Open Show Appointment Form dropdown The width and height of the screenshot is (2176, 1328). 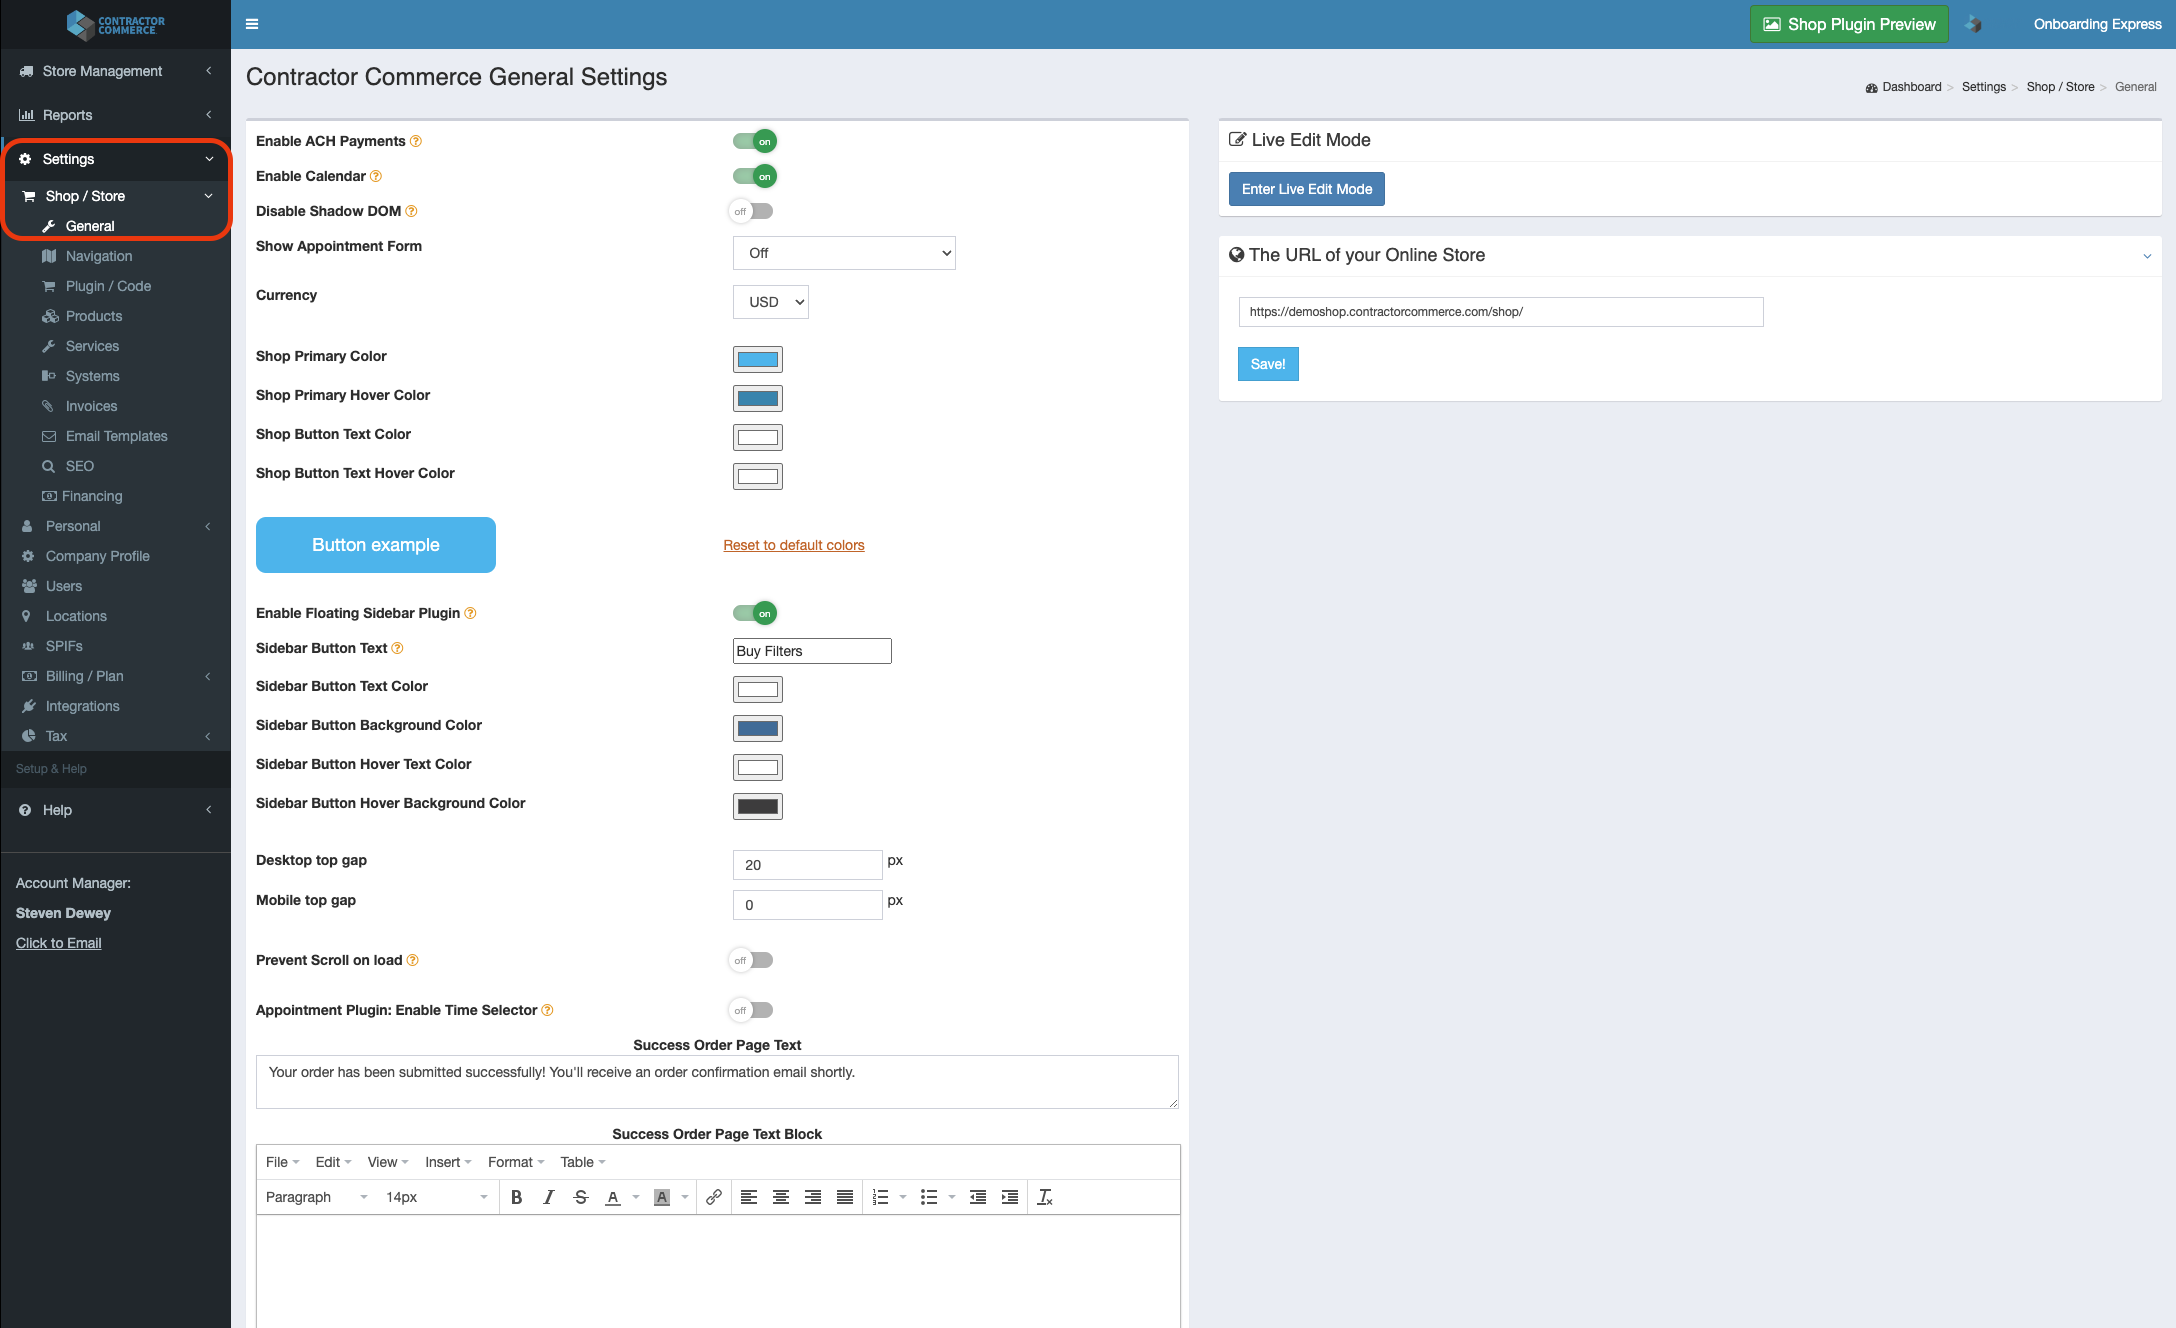click(x=844, y=253)
